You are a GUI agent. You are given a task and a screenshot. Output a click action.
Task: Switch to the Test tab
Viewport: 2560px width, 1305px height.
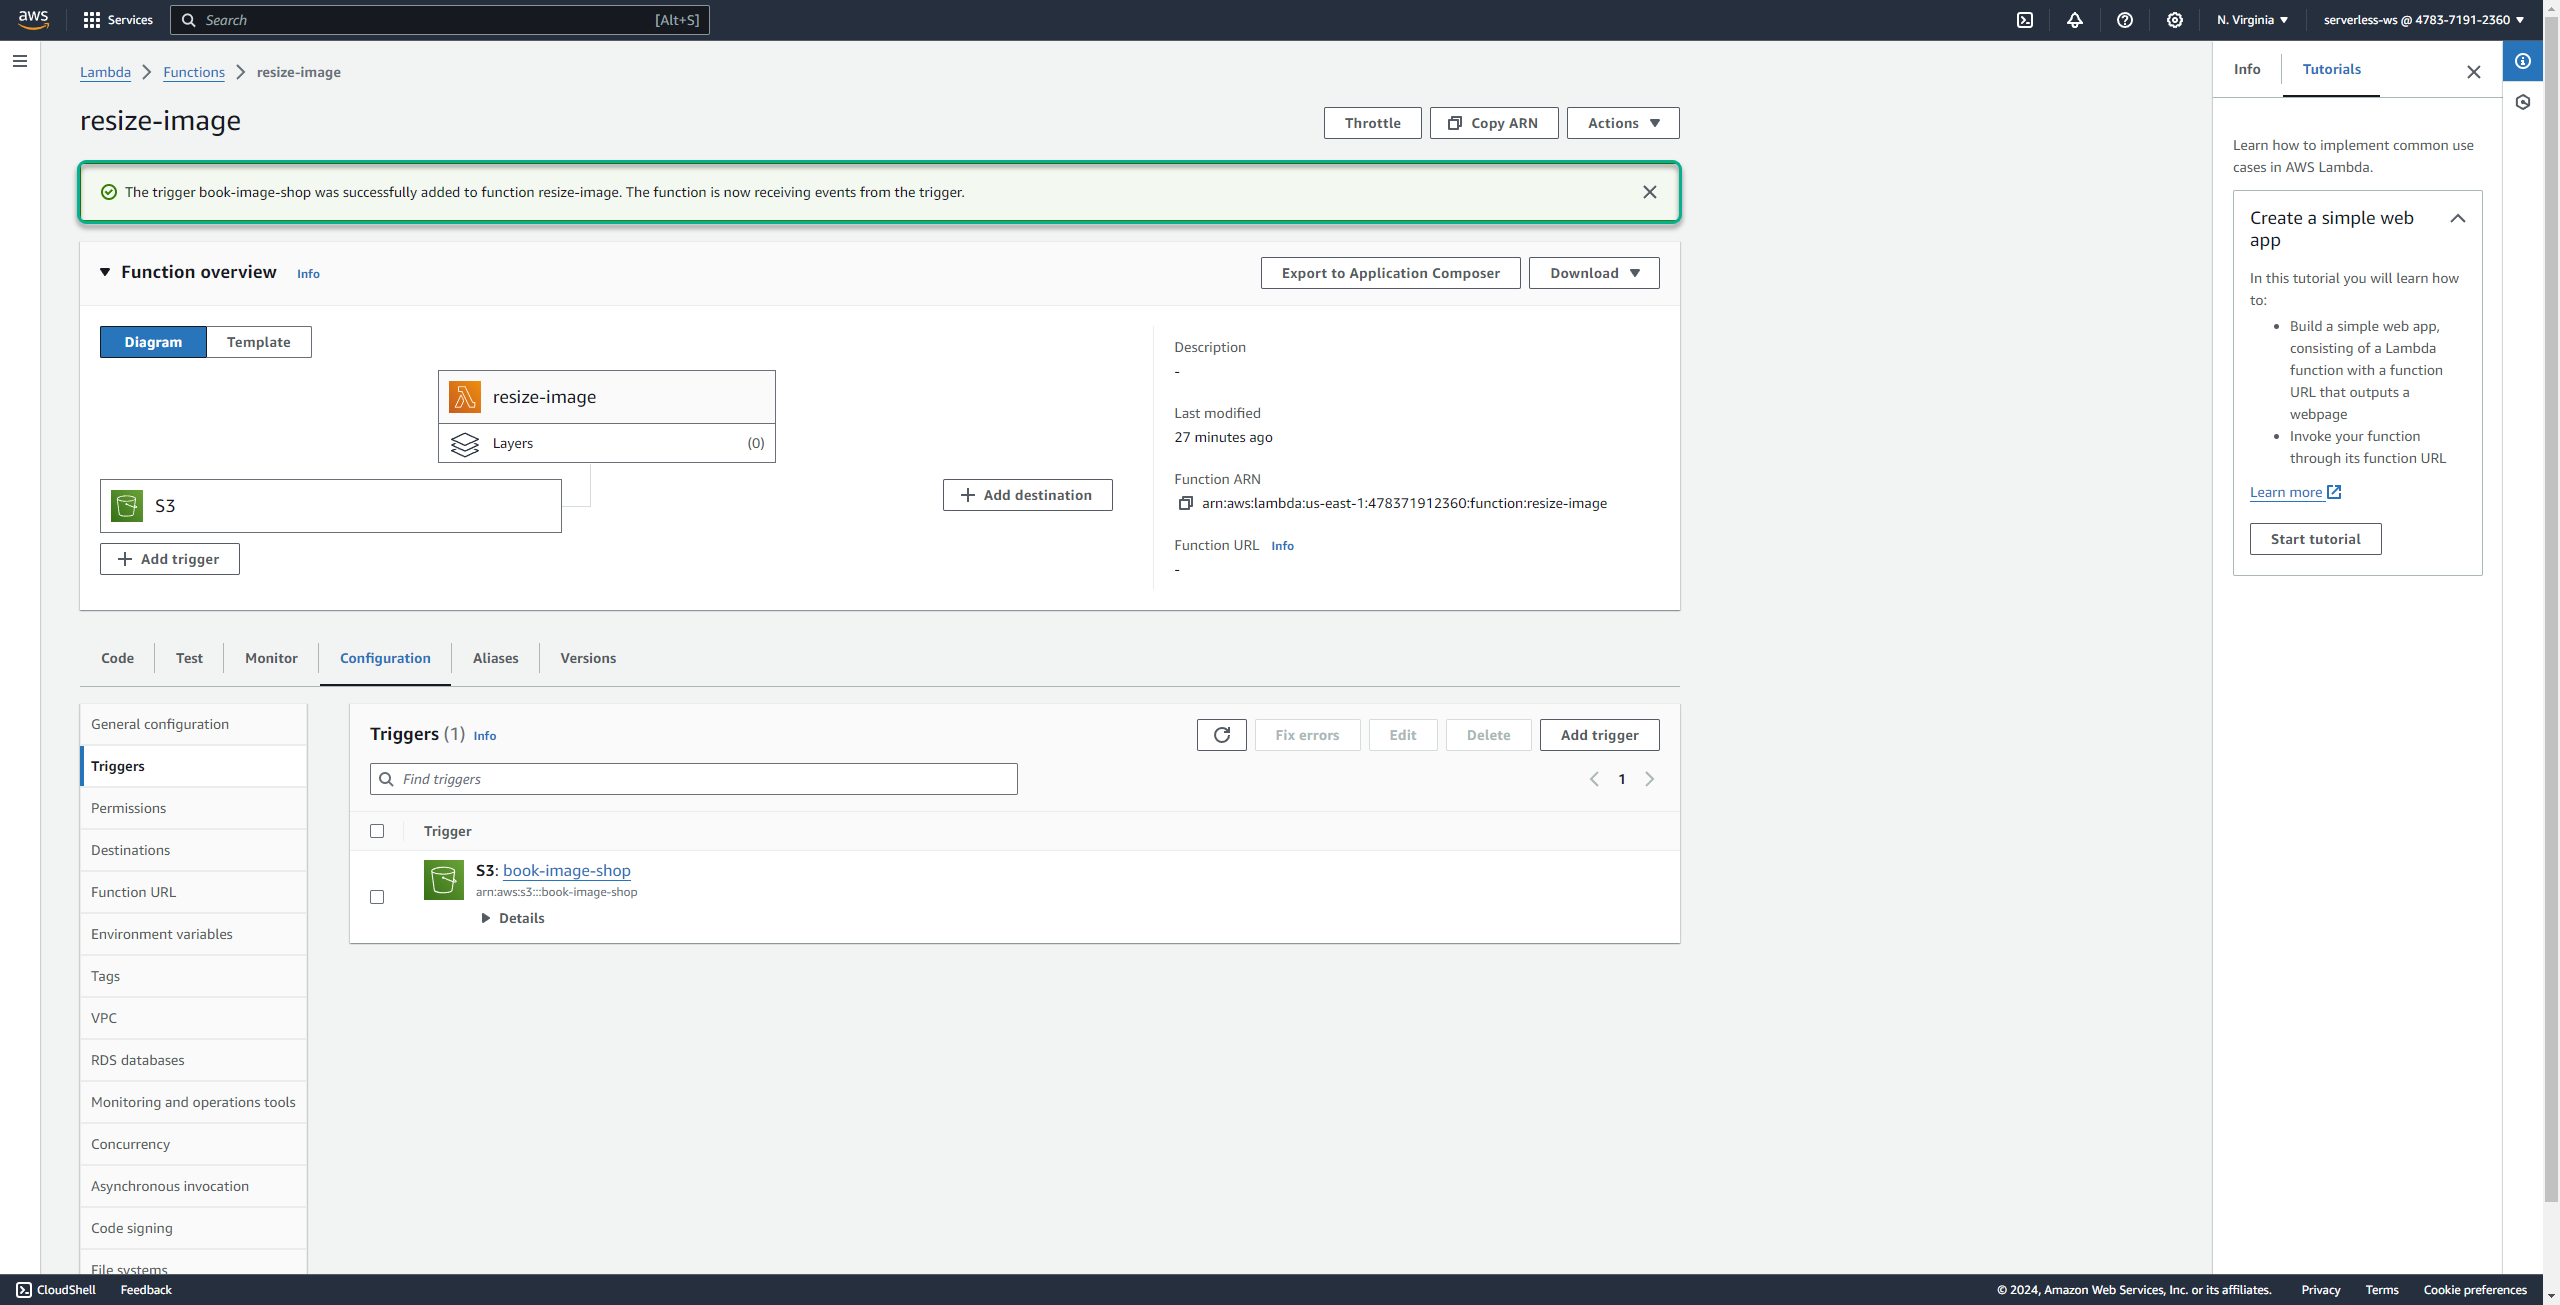pyautogui.click(x=189, y=658)
